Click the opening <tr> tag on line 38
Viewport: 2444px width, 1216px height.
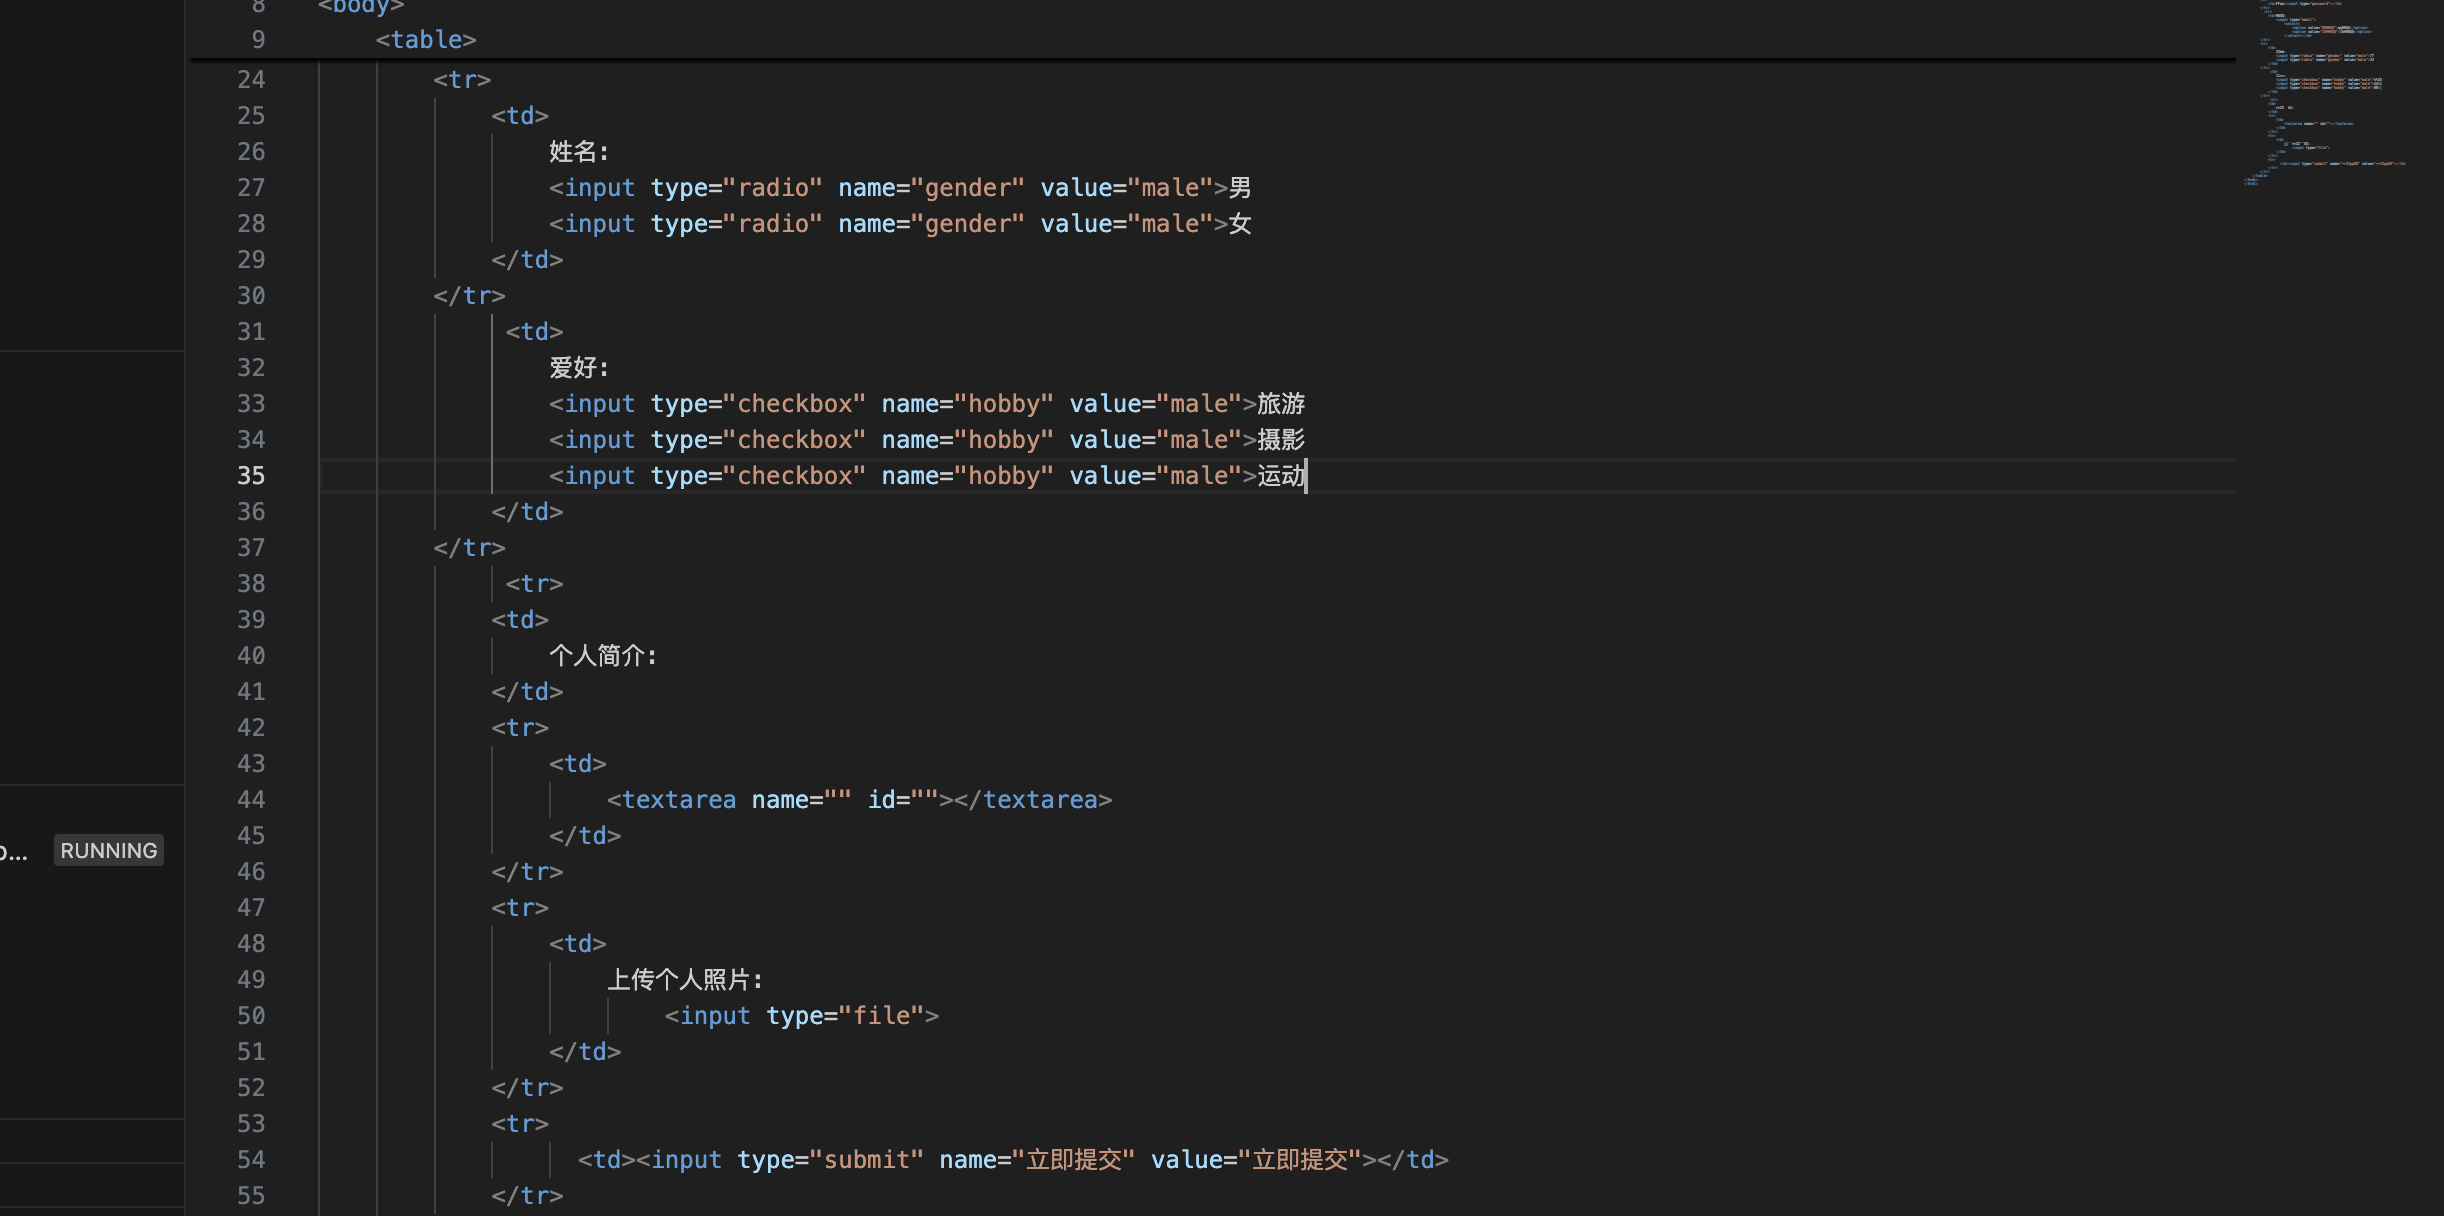(x=534, y=583)
